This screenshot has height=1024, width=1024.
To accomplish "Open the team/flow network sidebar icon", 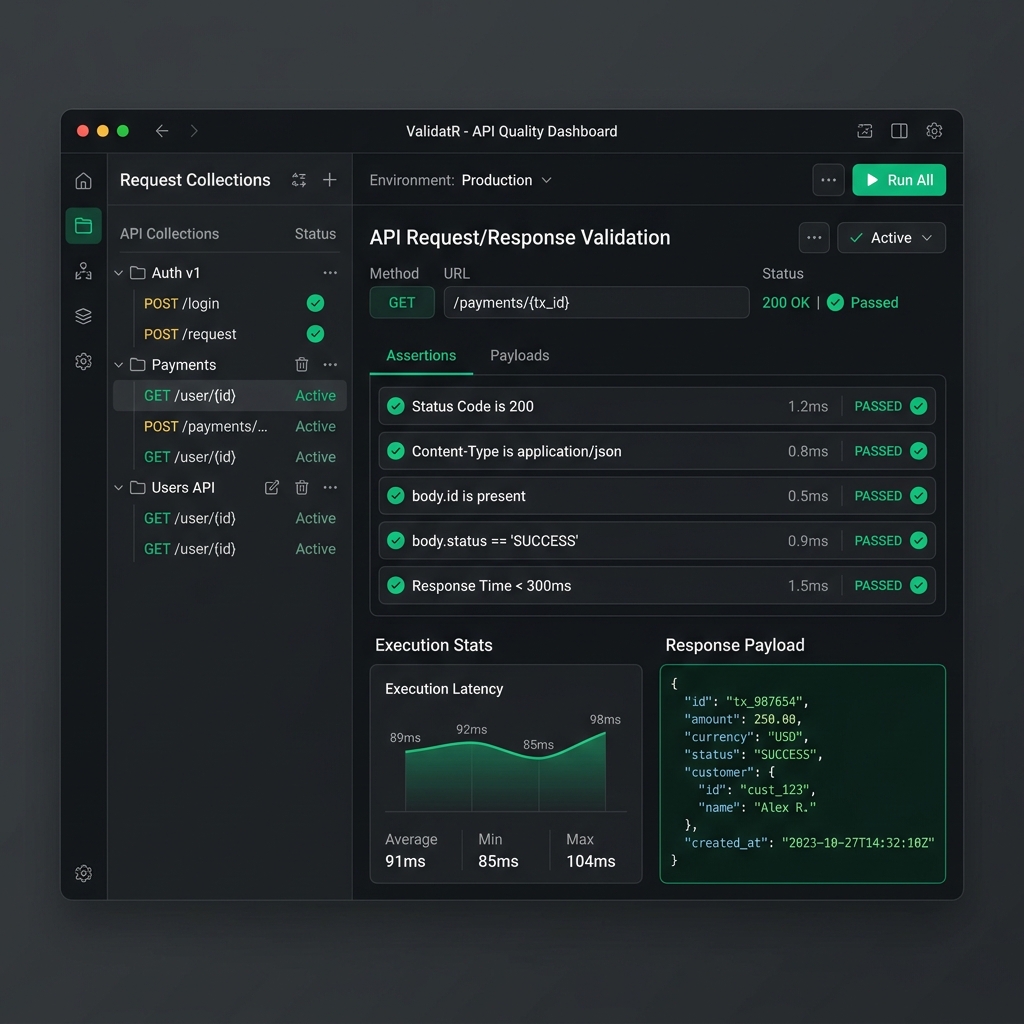I will (x=83, y=271).
